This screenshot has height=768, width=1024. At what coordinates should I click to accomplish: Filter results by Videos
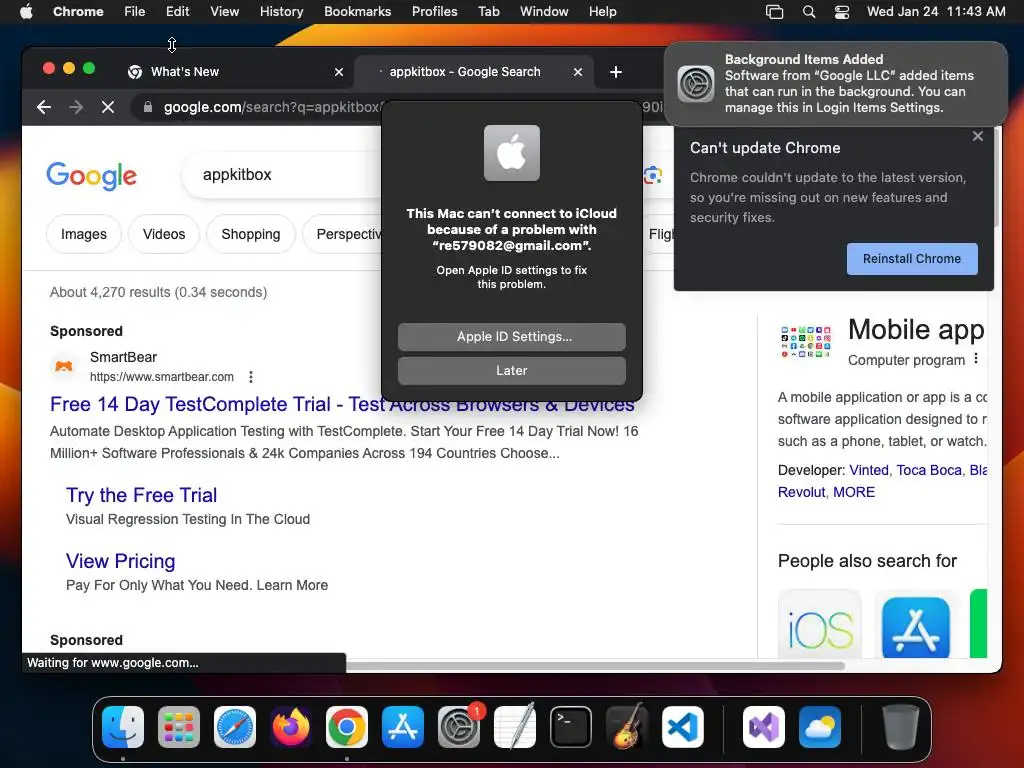(x=164, y=234)
